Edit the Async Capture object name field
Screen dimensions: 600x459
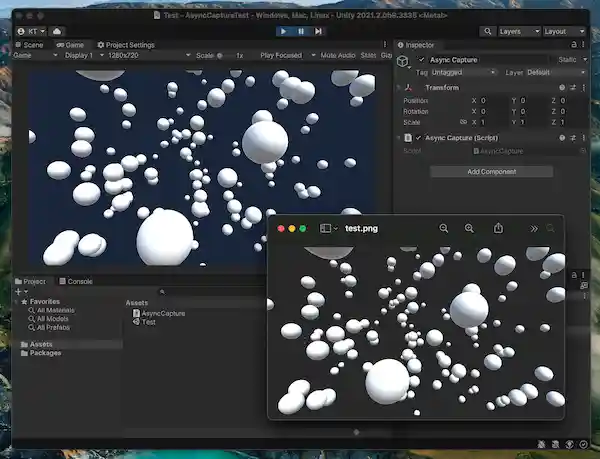click(487, 60)
